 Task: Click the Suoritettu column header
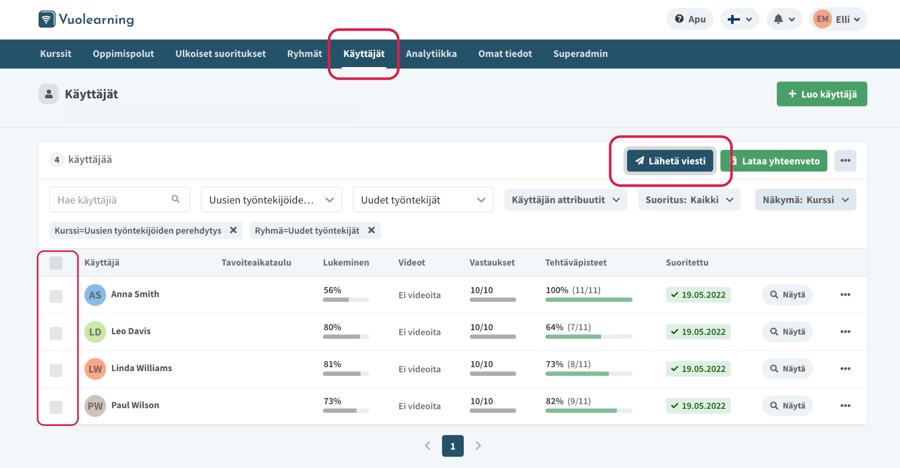(687, 262)
